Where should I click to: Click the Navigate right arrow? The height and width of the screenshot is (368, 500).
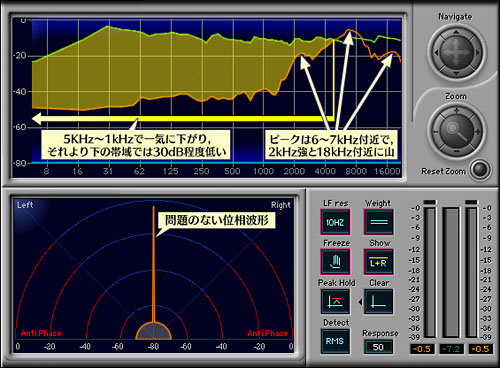coord(477,52)
